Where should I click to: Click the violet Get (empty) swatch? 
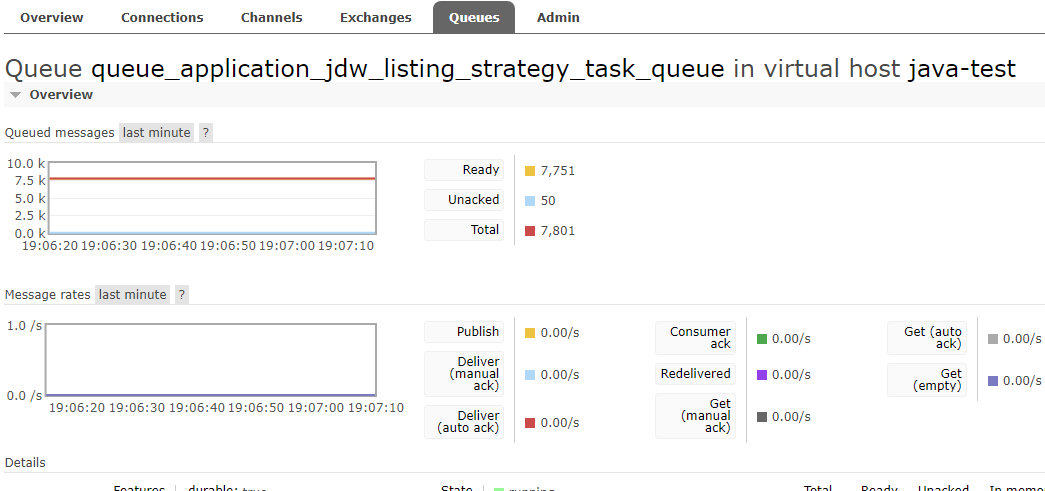(x=993, y=381)
